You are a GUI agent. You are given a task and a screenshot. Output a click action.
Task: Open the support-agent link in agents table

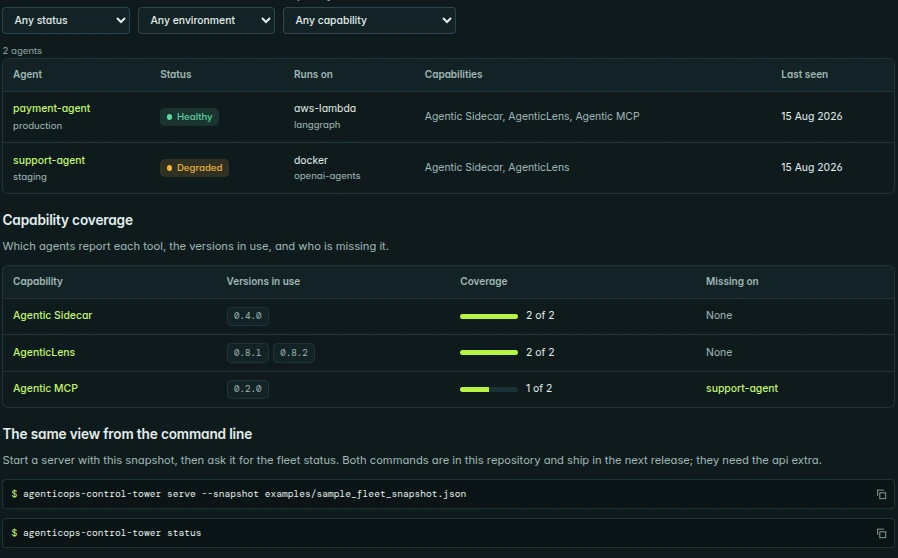49,160
